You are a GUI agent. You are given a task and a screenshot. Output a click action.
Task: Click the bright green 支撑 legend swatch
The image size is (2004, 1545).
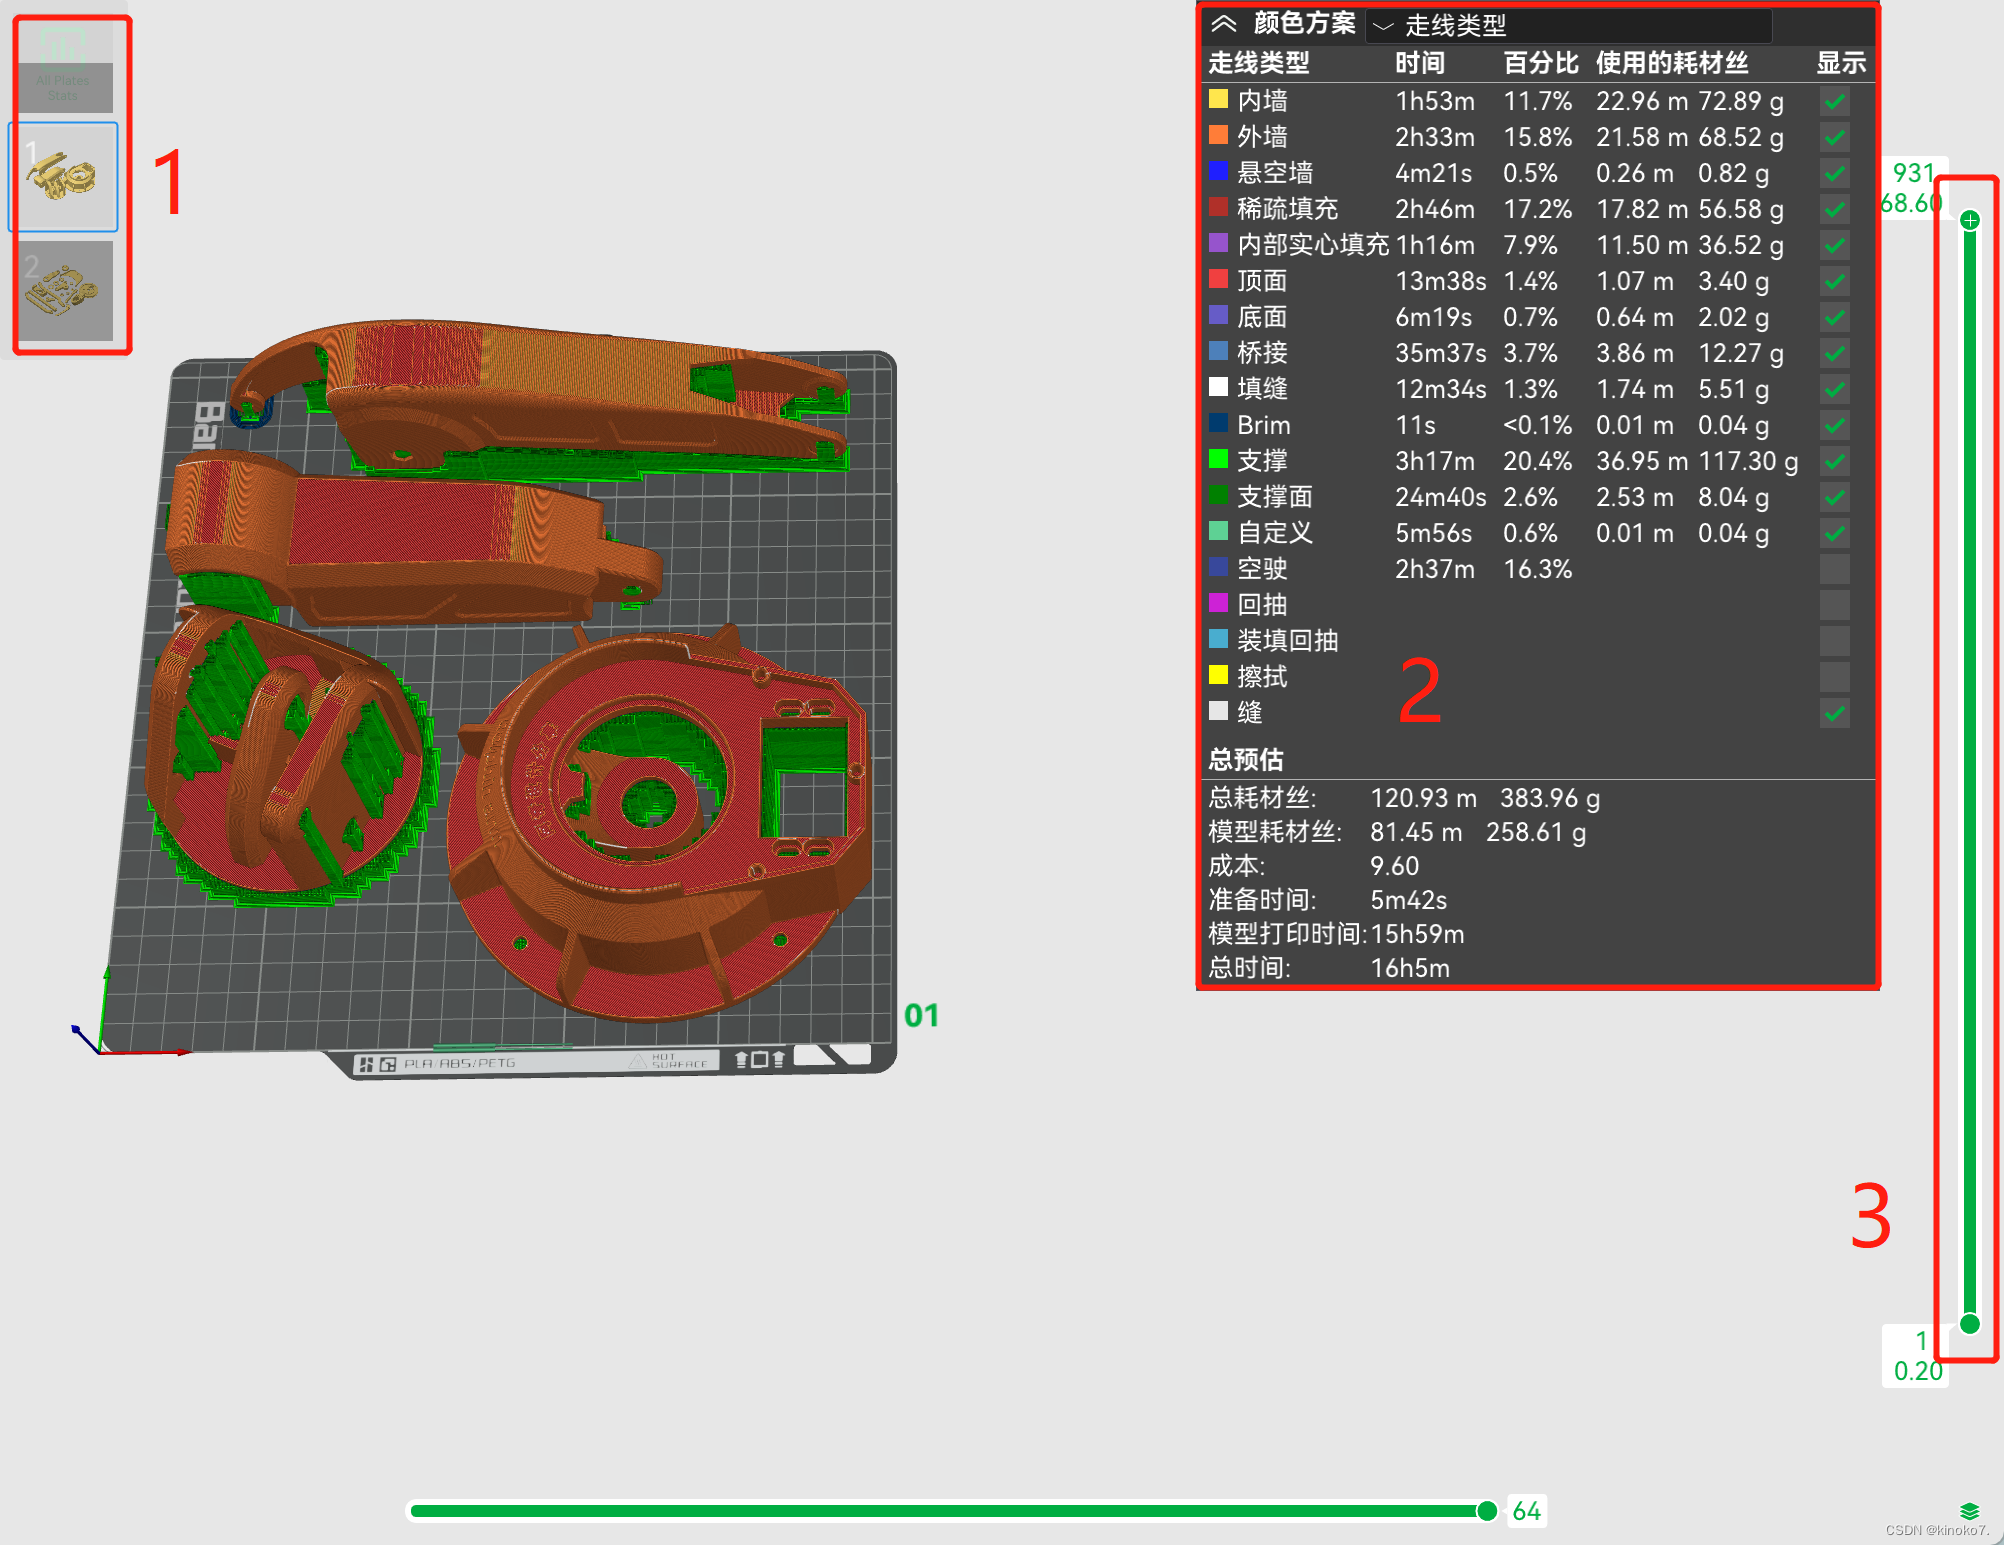click(x=1218, y=459)
